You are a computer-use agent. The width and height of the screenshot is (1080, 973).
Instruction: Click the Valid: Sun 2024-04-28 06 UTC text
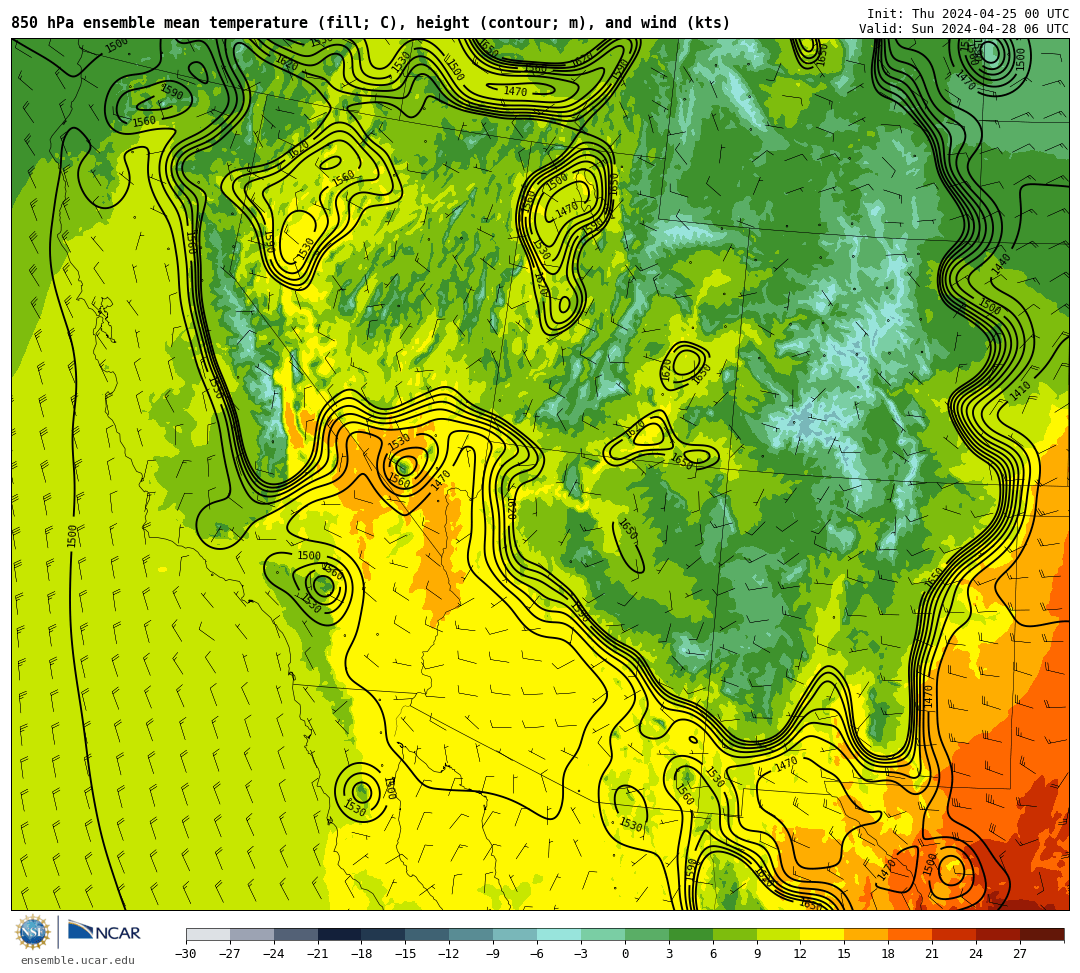click(x=964, y=29)
